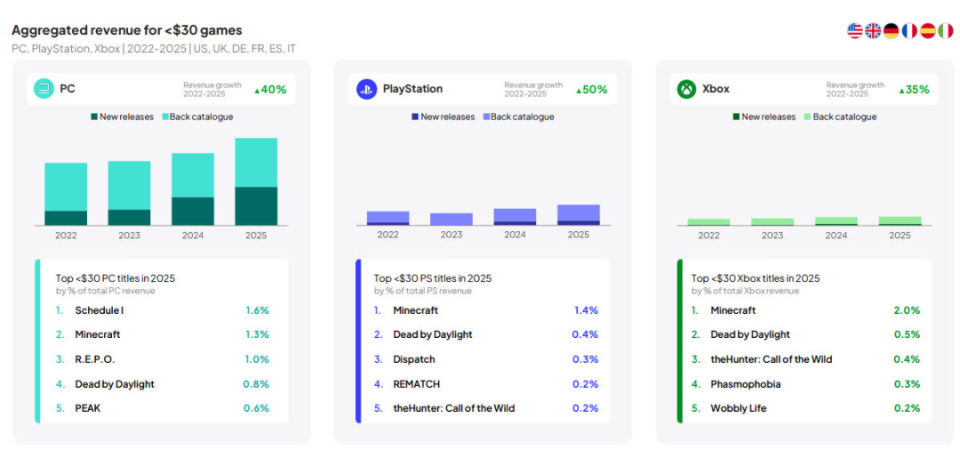Select the Italian flag icon
960x450 pixels.
pos(945,31)
